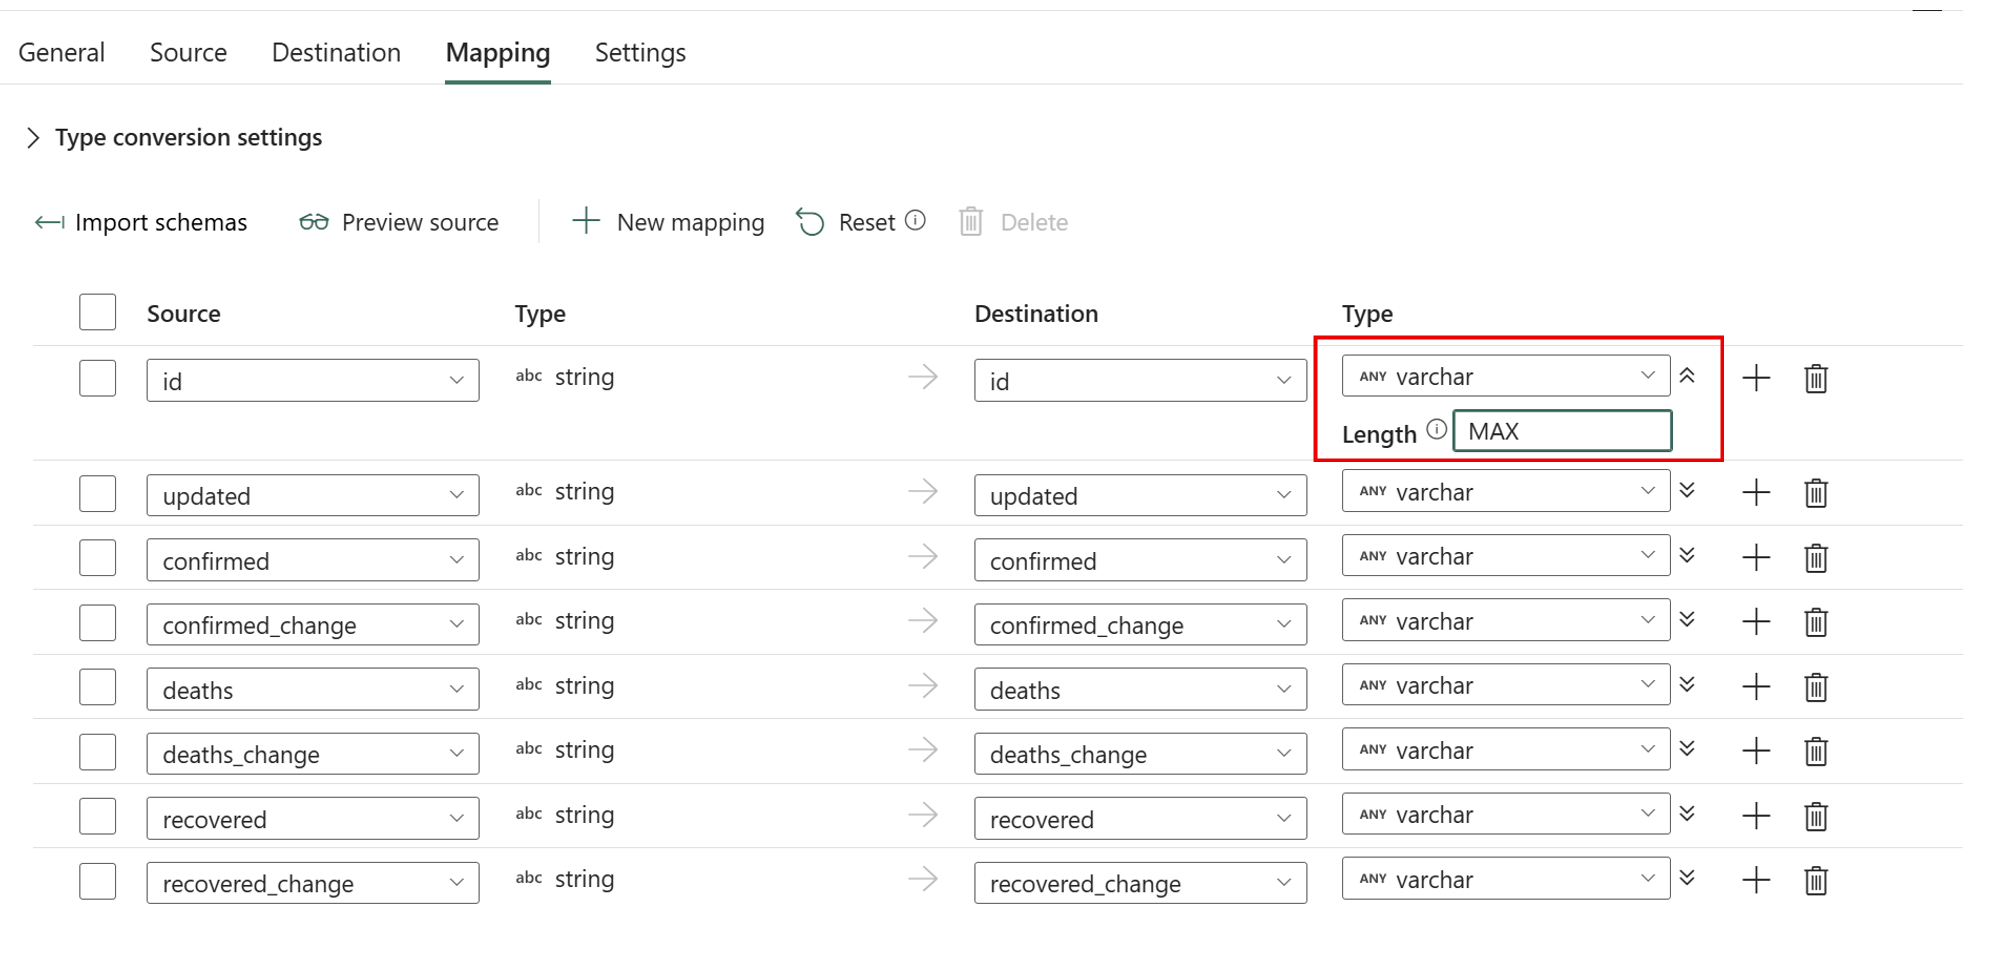Image resolution: width=1989 pixels, height=953 pixels.
Task: Edit the MAX value in the Length field
Action: pyautogui.click(x=1560, y=430)
